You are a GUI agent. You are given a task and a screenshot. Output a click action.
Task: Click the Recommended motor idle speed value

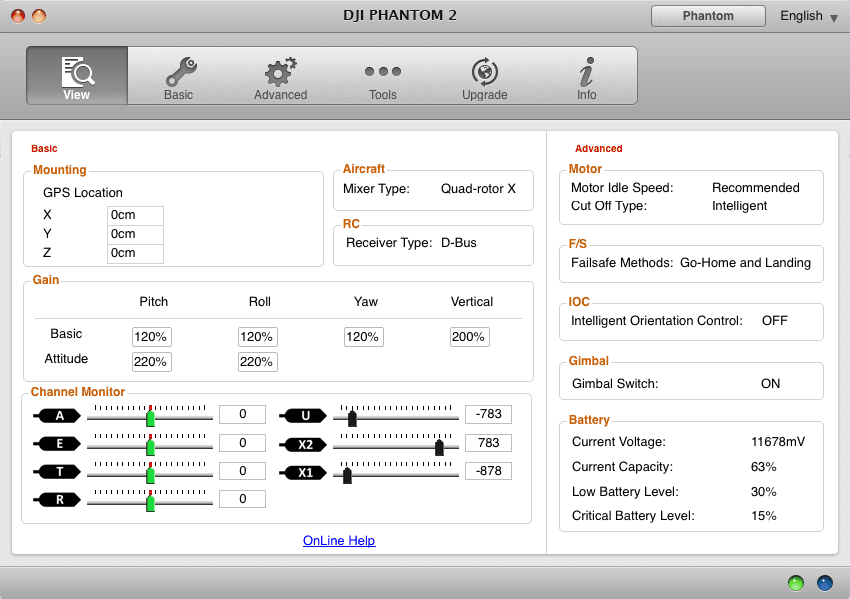[756, 188]
